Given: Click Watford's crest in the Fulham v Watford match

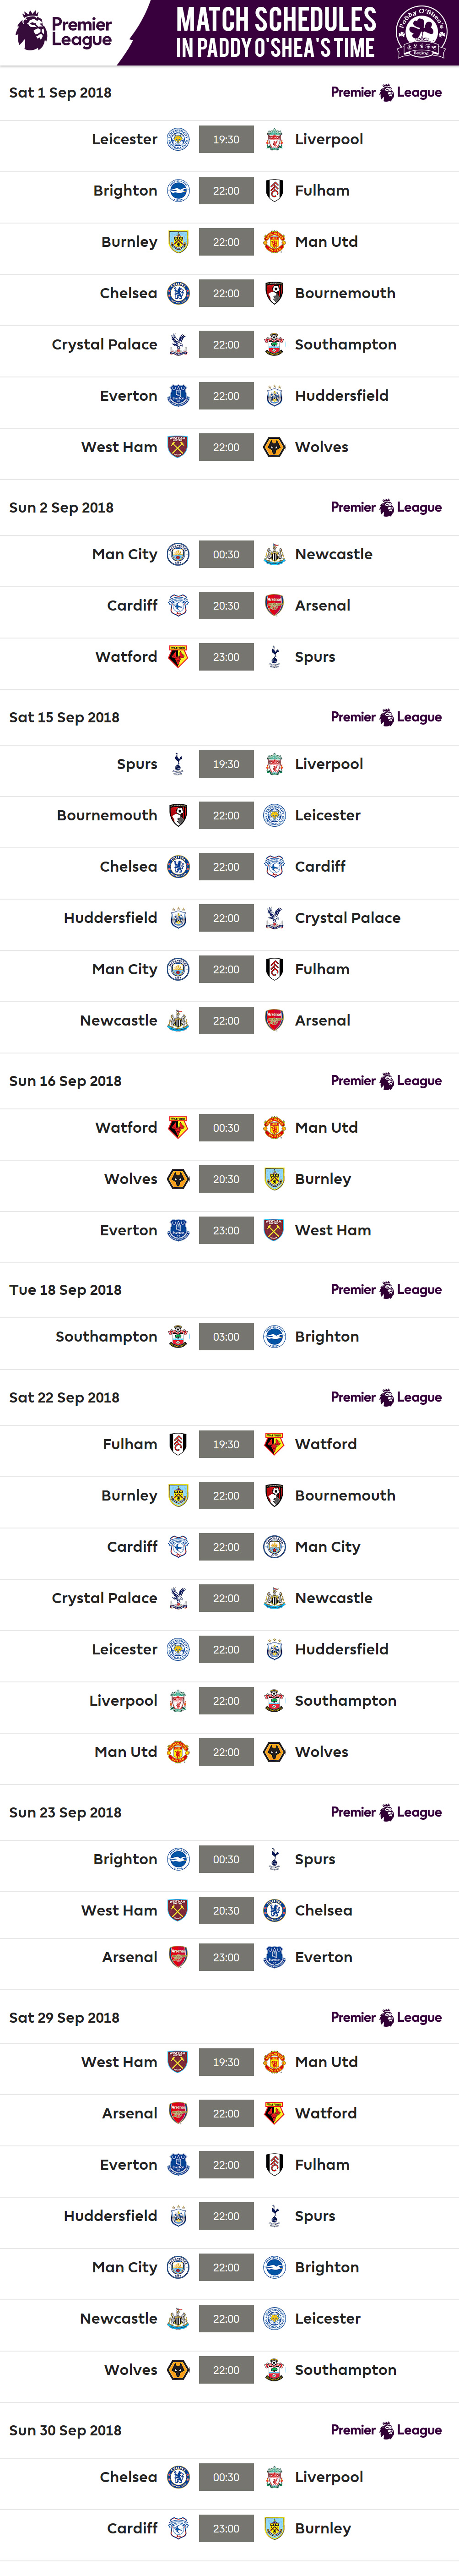Looking at the screenshot, I should (274, 1444).
